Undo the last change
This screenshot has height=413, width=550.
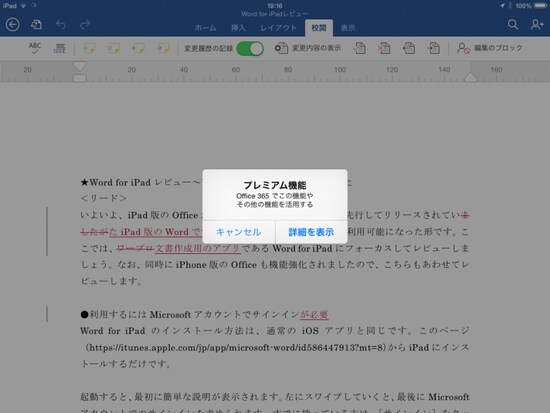(x=61, y=25)
